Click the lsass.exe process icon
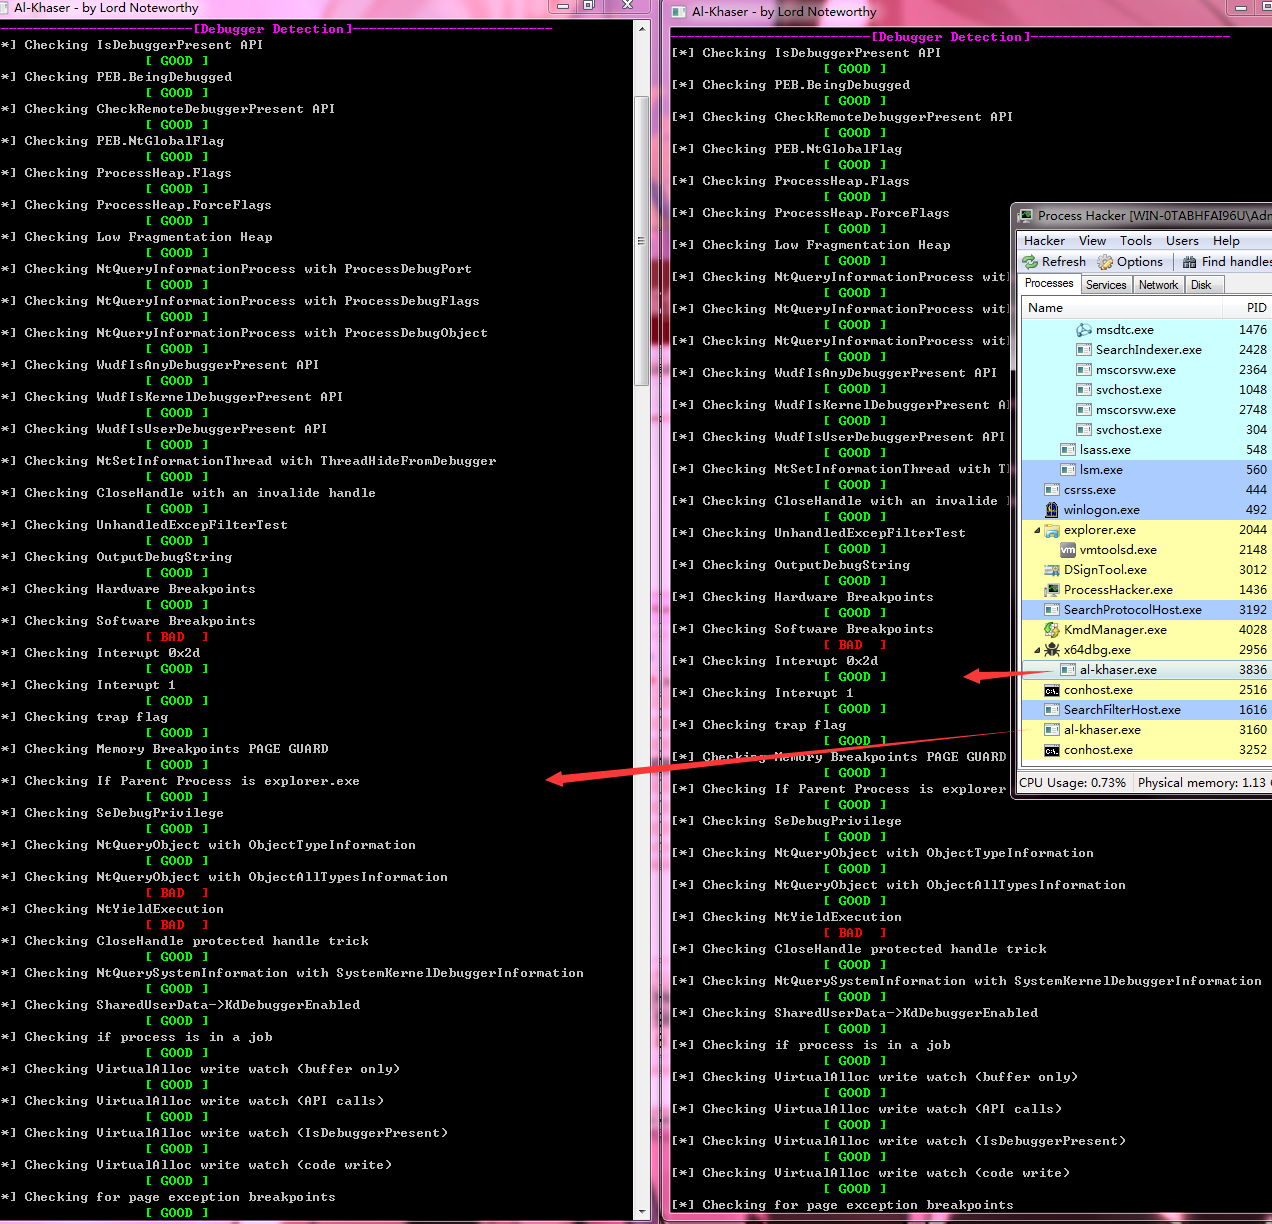 [1068, 450]
